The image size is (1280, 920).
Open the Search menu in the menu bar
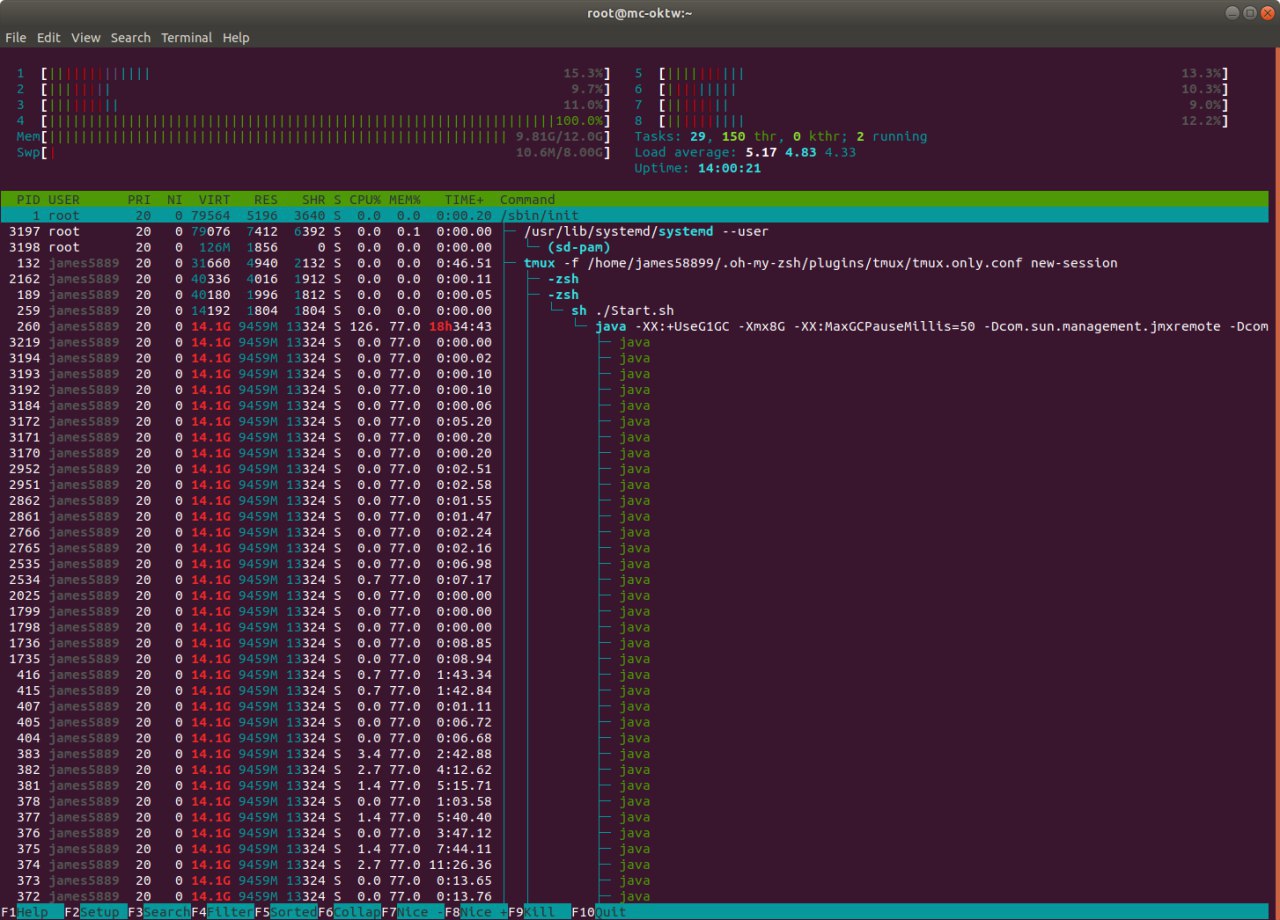[x=130, y=37]
